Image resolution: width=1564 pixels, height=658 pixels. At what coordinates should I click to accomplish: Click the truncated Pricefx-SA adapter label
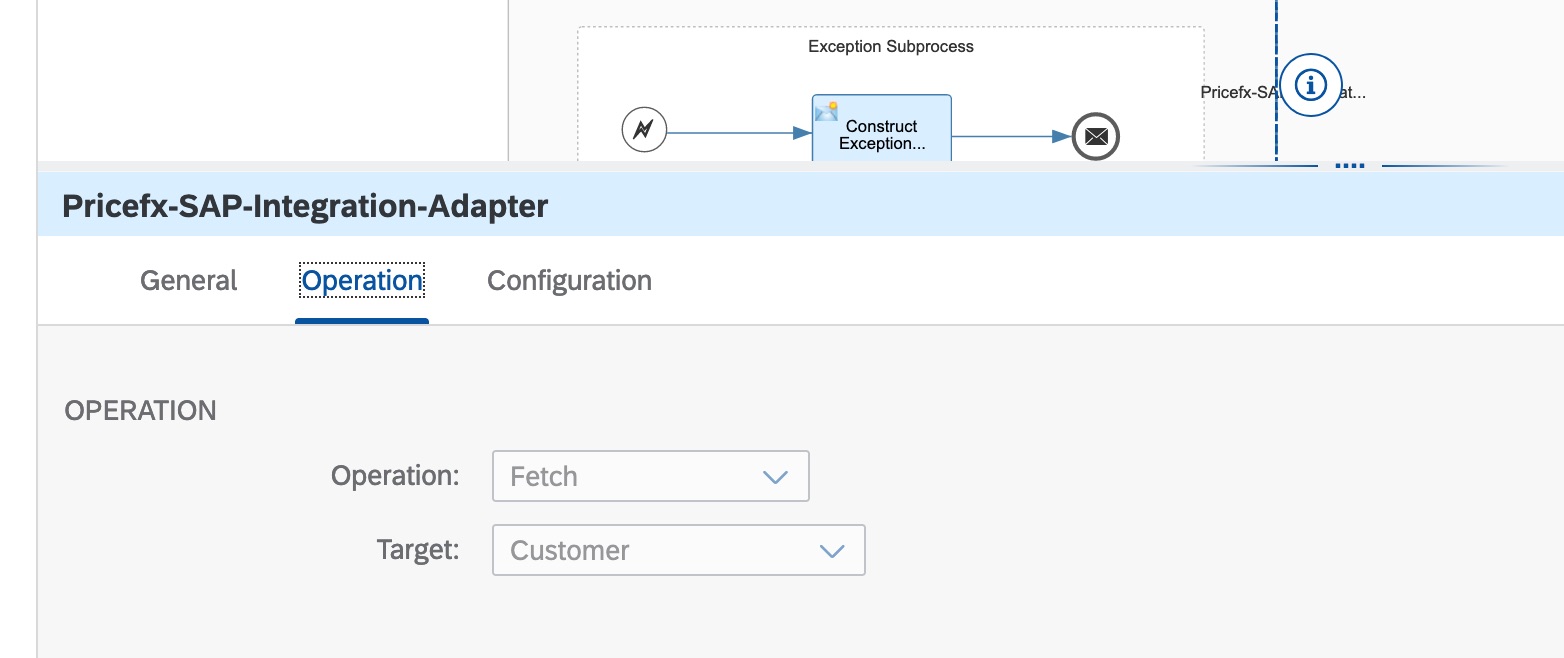pyautogui.click(x=1238, y=93)
